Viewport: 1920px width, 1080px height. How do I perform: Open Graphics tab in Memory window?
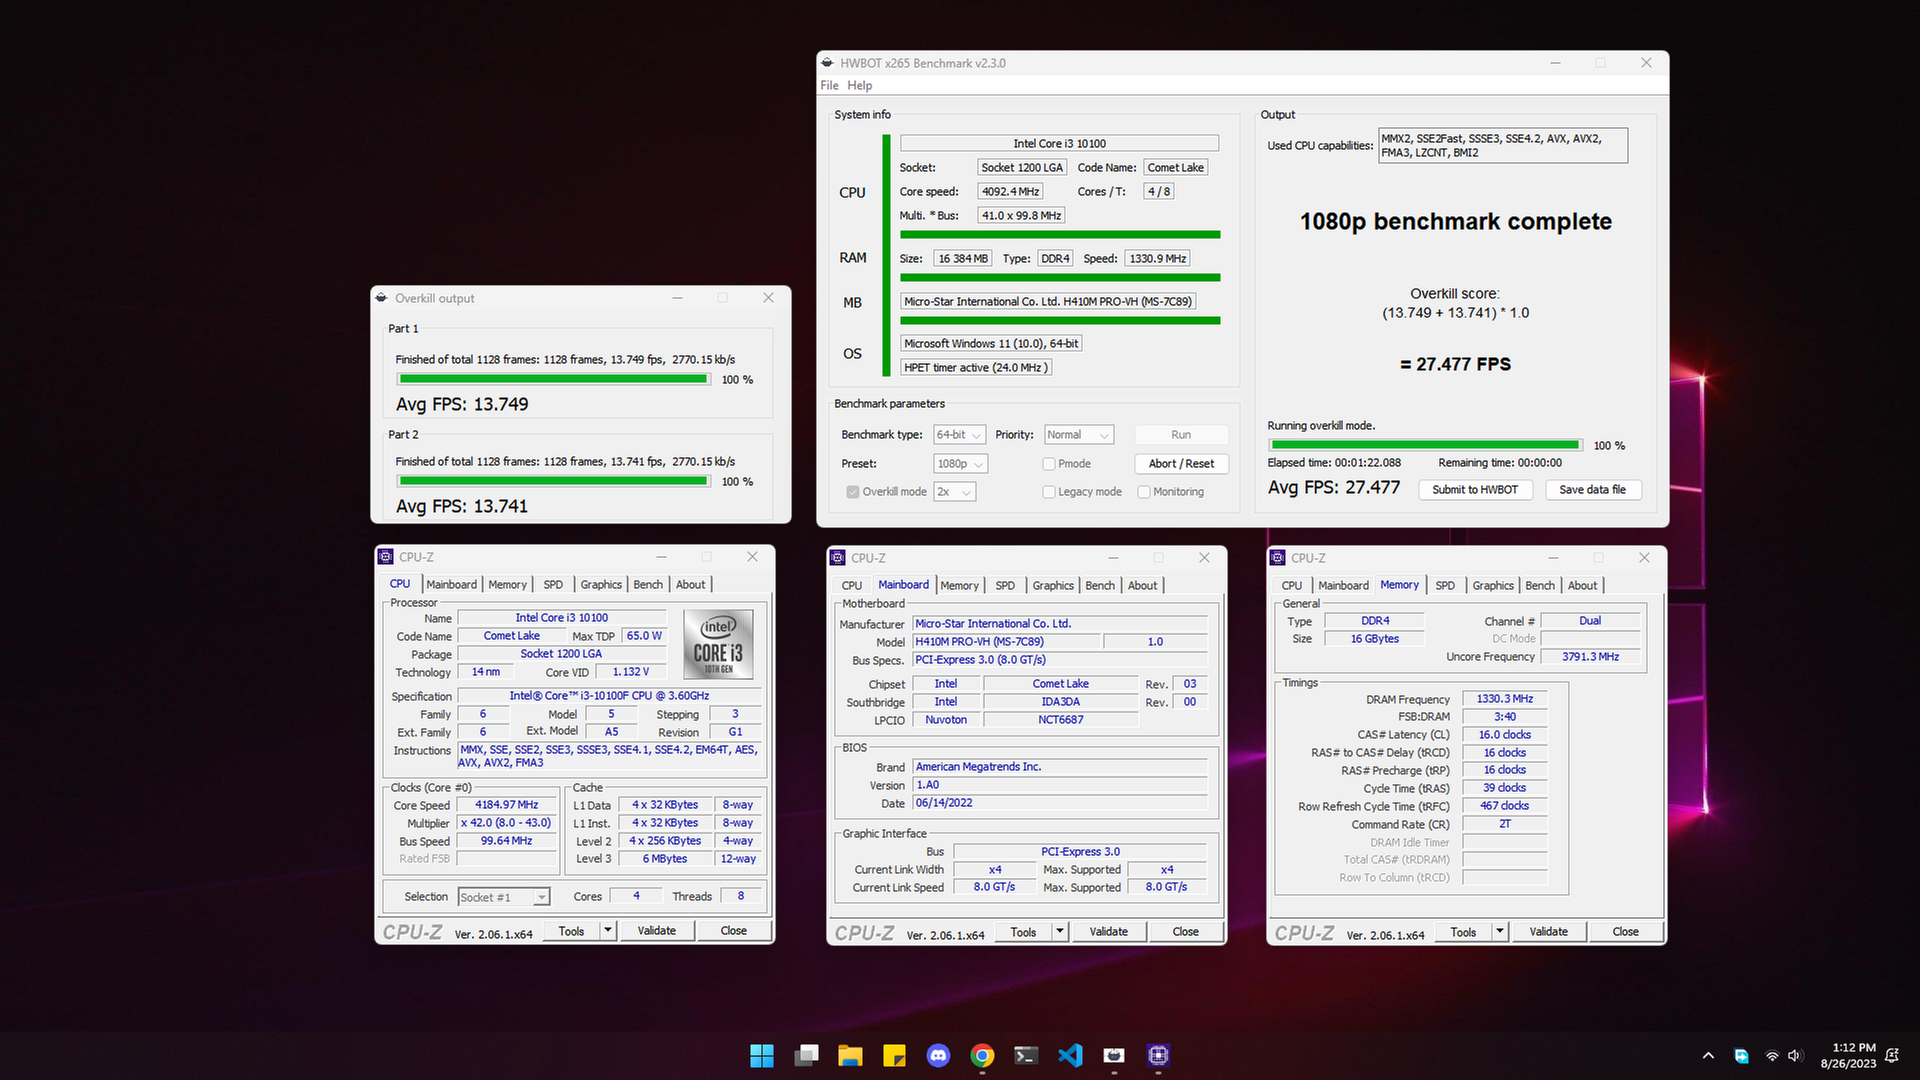[x=1493, y=586]
